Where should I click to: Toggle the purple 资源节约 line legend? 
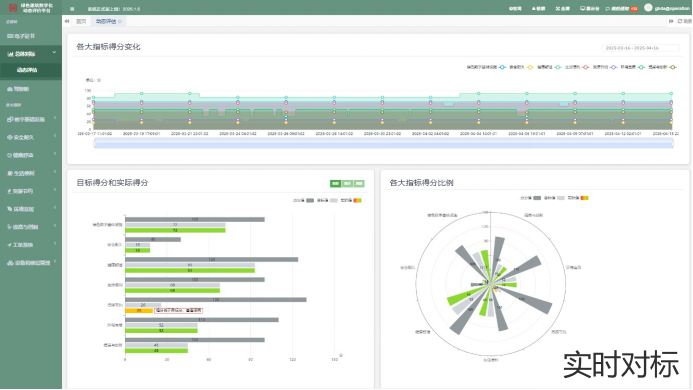pos(613,67)
